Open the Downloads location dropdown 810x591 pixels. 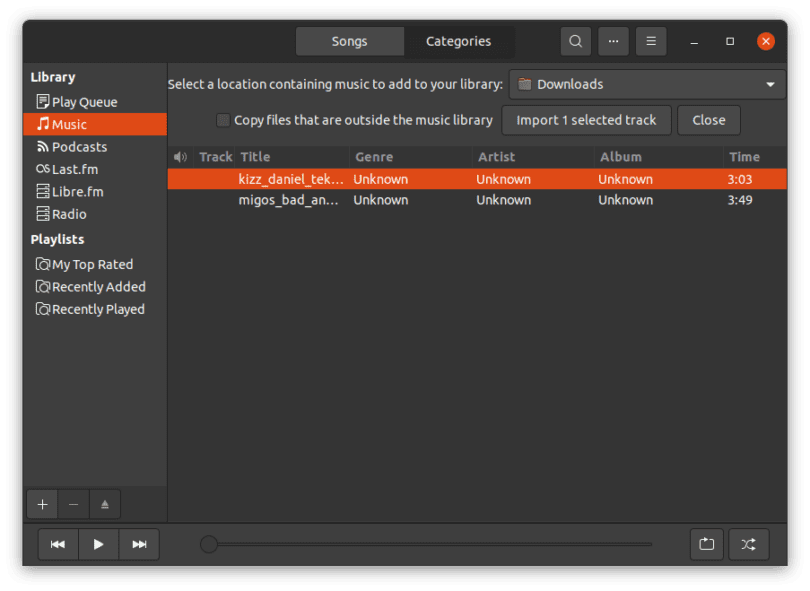(647, 84)
